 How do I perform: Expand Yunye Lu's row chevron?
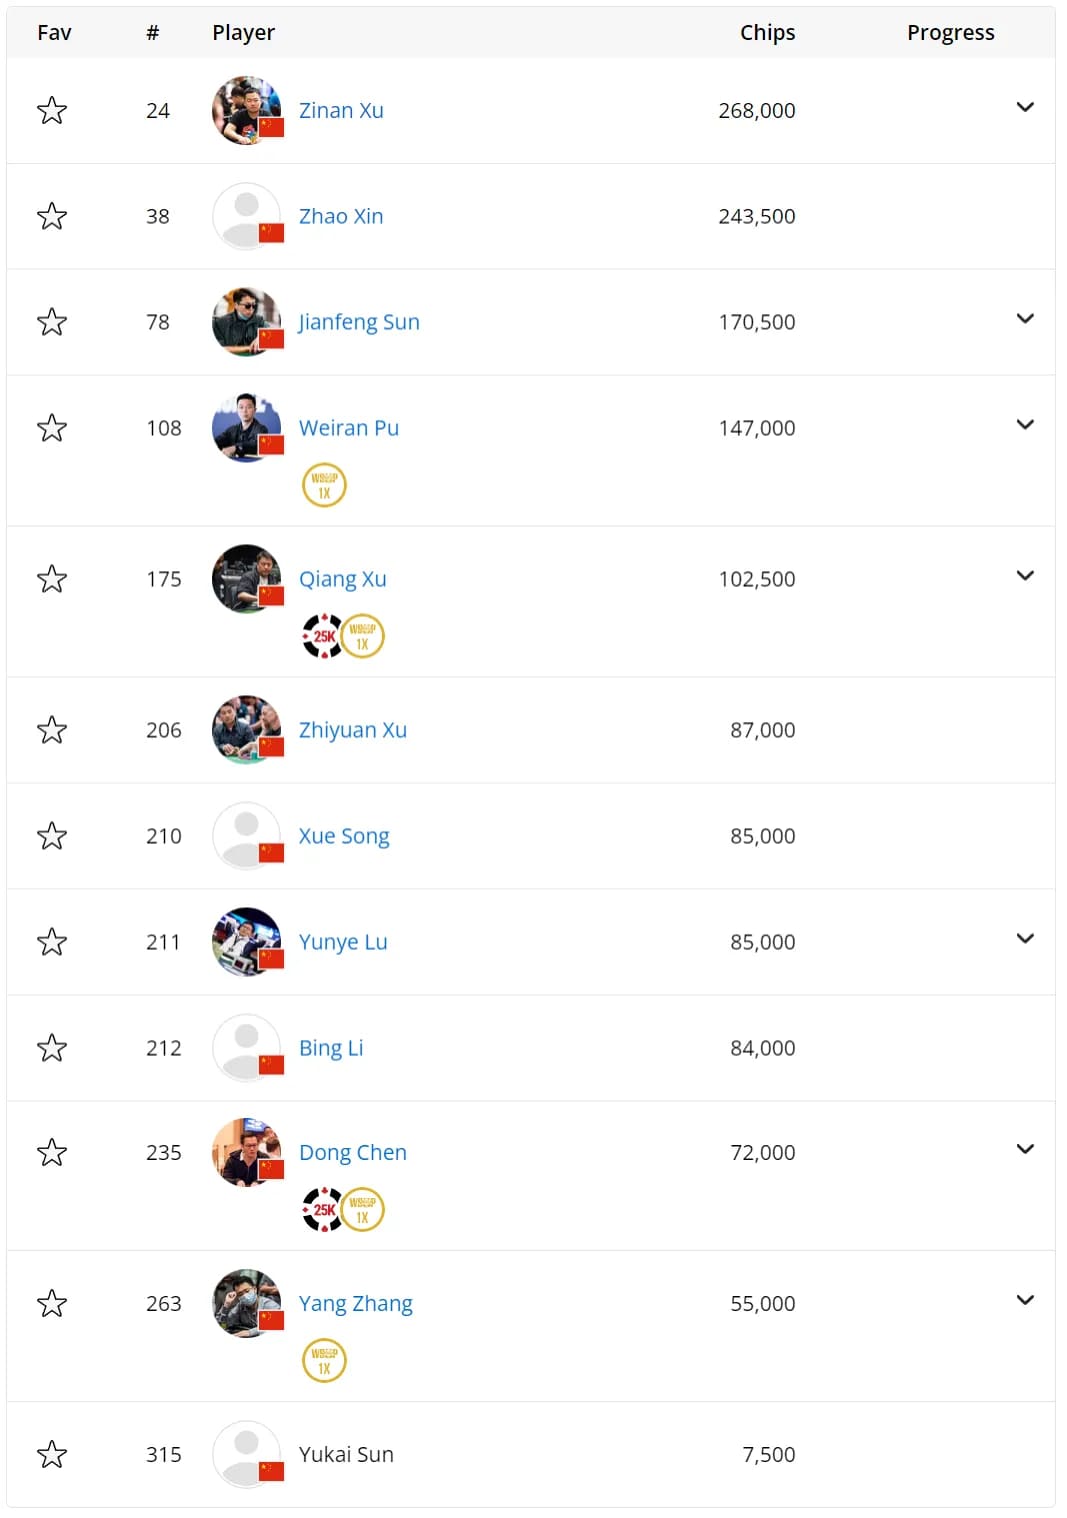[1025, 938]
